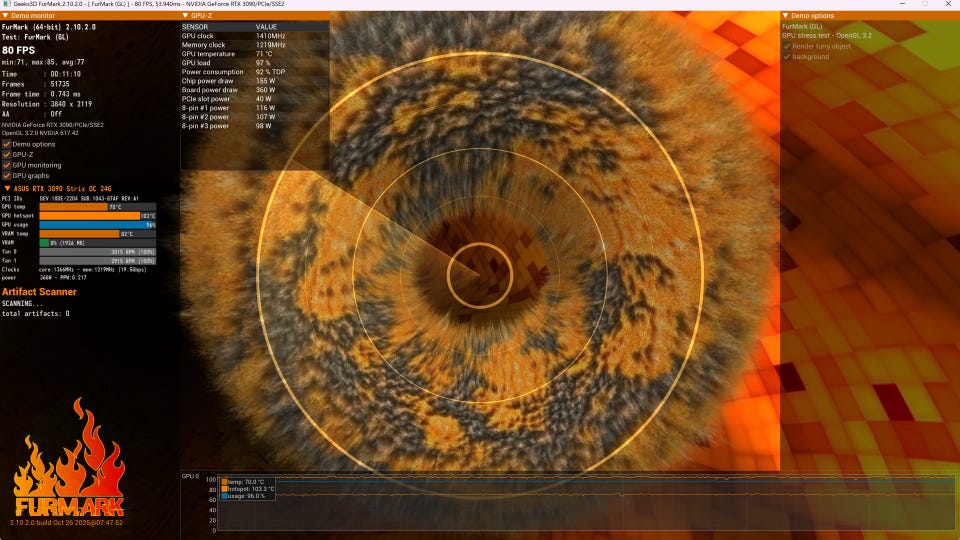Collapse the Demo options panel
This screenshot has height=540, width=960.
(x=786, y=15)
